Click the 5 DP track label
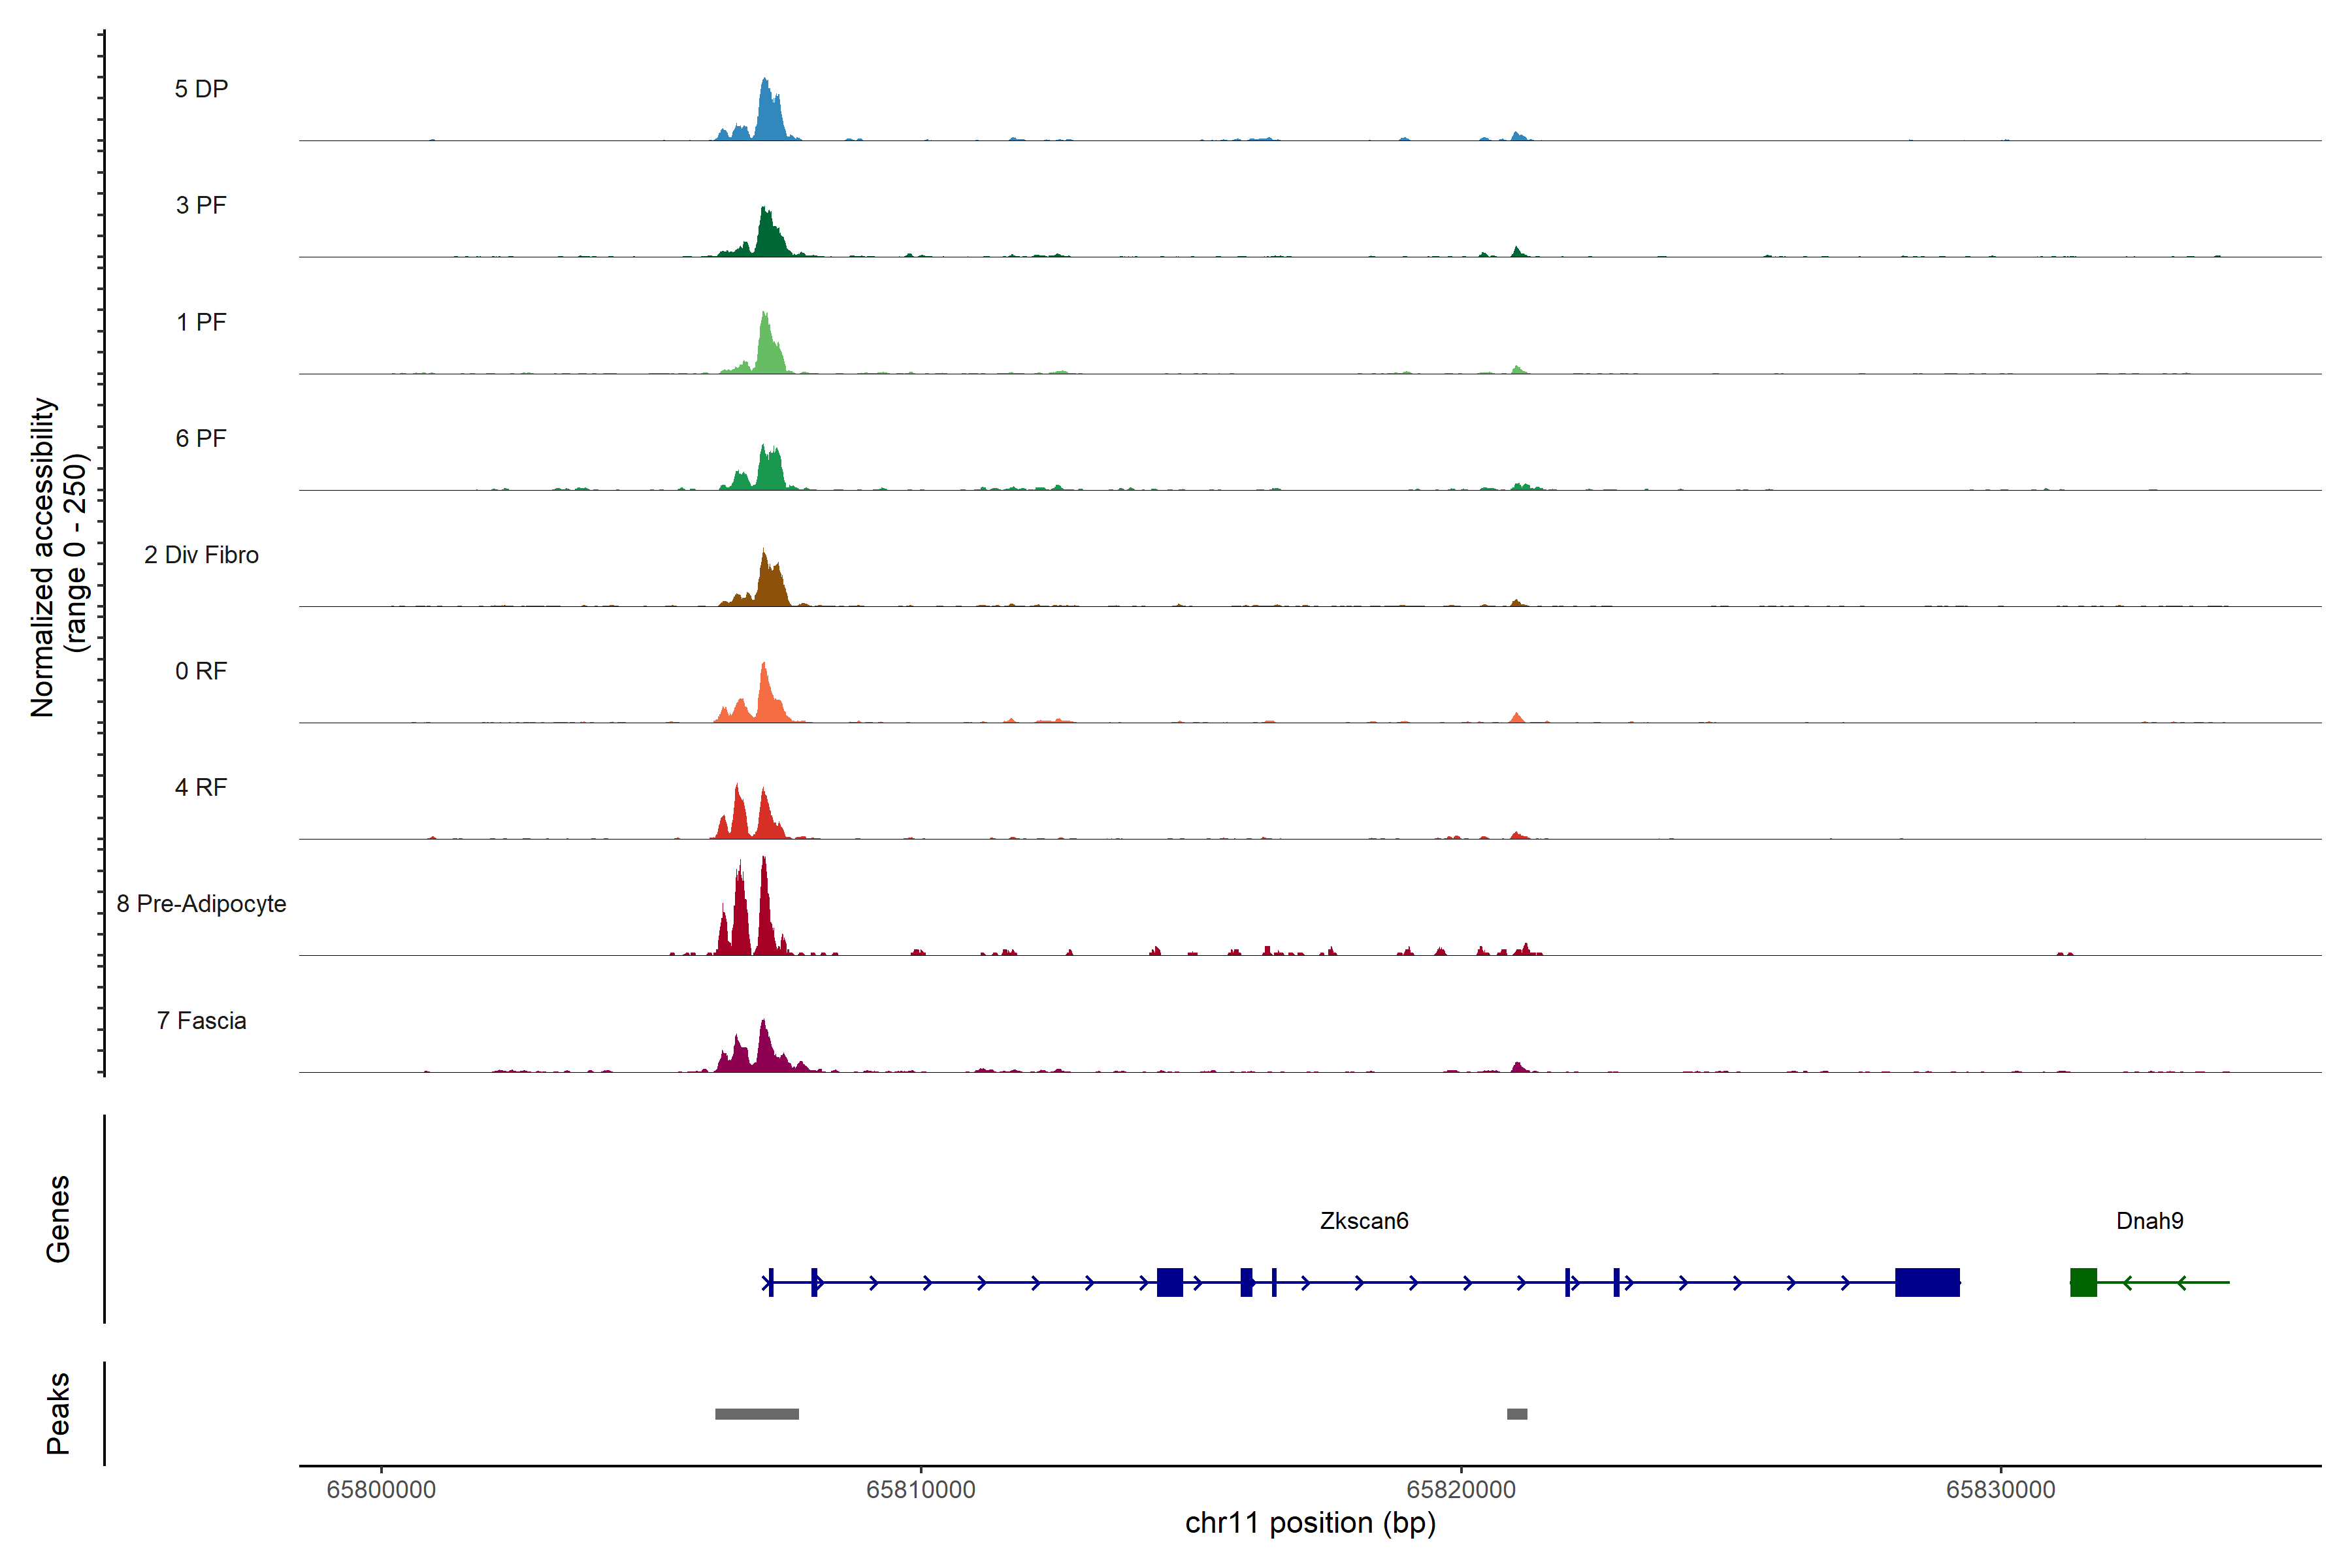The height and width of the screenshot is (1568, 2352). 201,89
